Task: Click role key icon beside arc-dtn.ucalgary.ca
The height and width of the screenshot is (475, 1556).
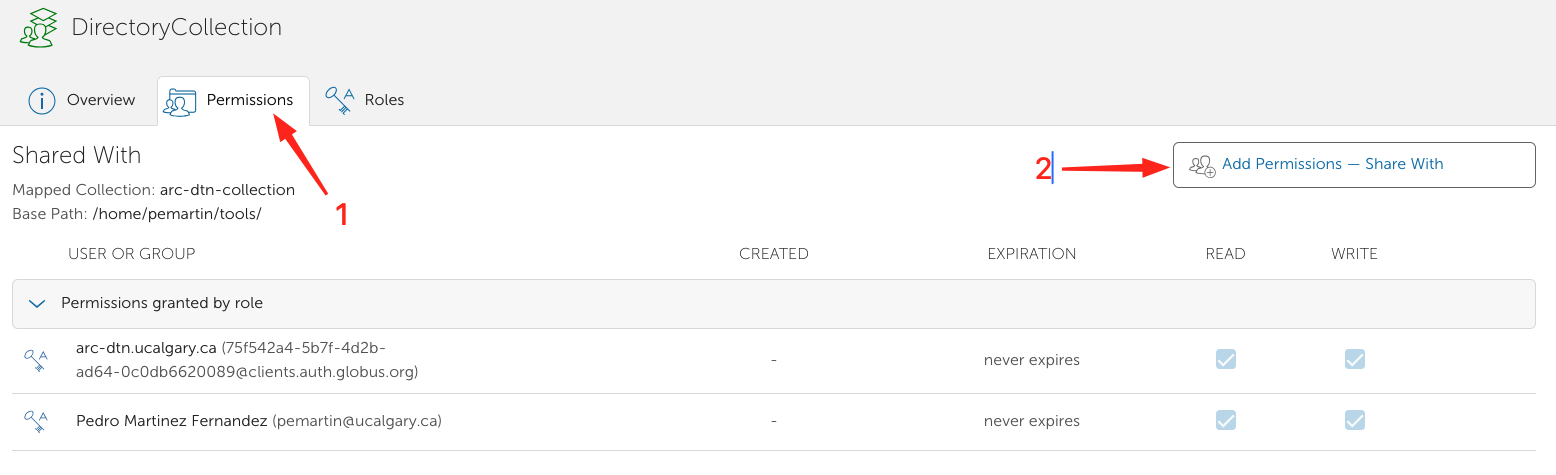Action: [x=37, y=361]
